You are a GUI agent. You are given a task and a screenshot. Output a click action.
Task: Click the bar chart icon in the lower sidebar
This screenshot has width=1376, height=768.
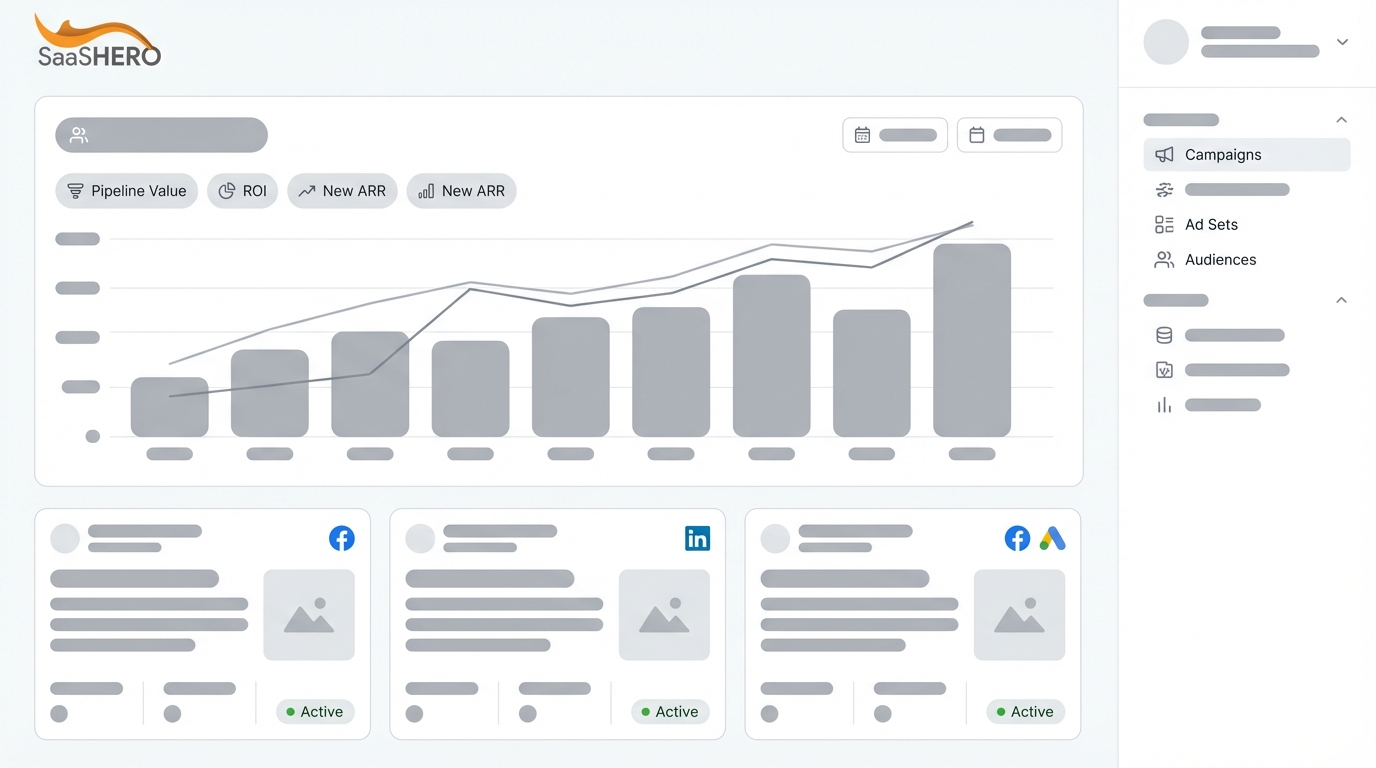click(1163, 405)
